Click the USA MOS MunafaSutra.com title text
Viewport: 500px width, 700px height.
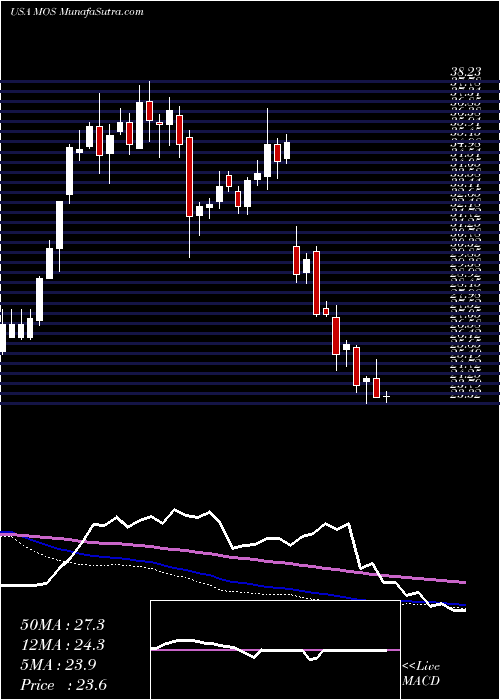[x=77, y=12]
